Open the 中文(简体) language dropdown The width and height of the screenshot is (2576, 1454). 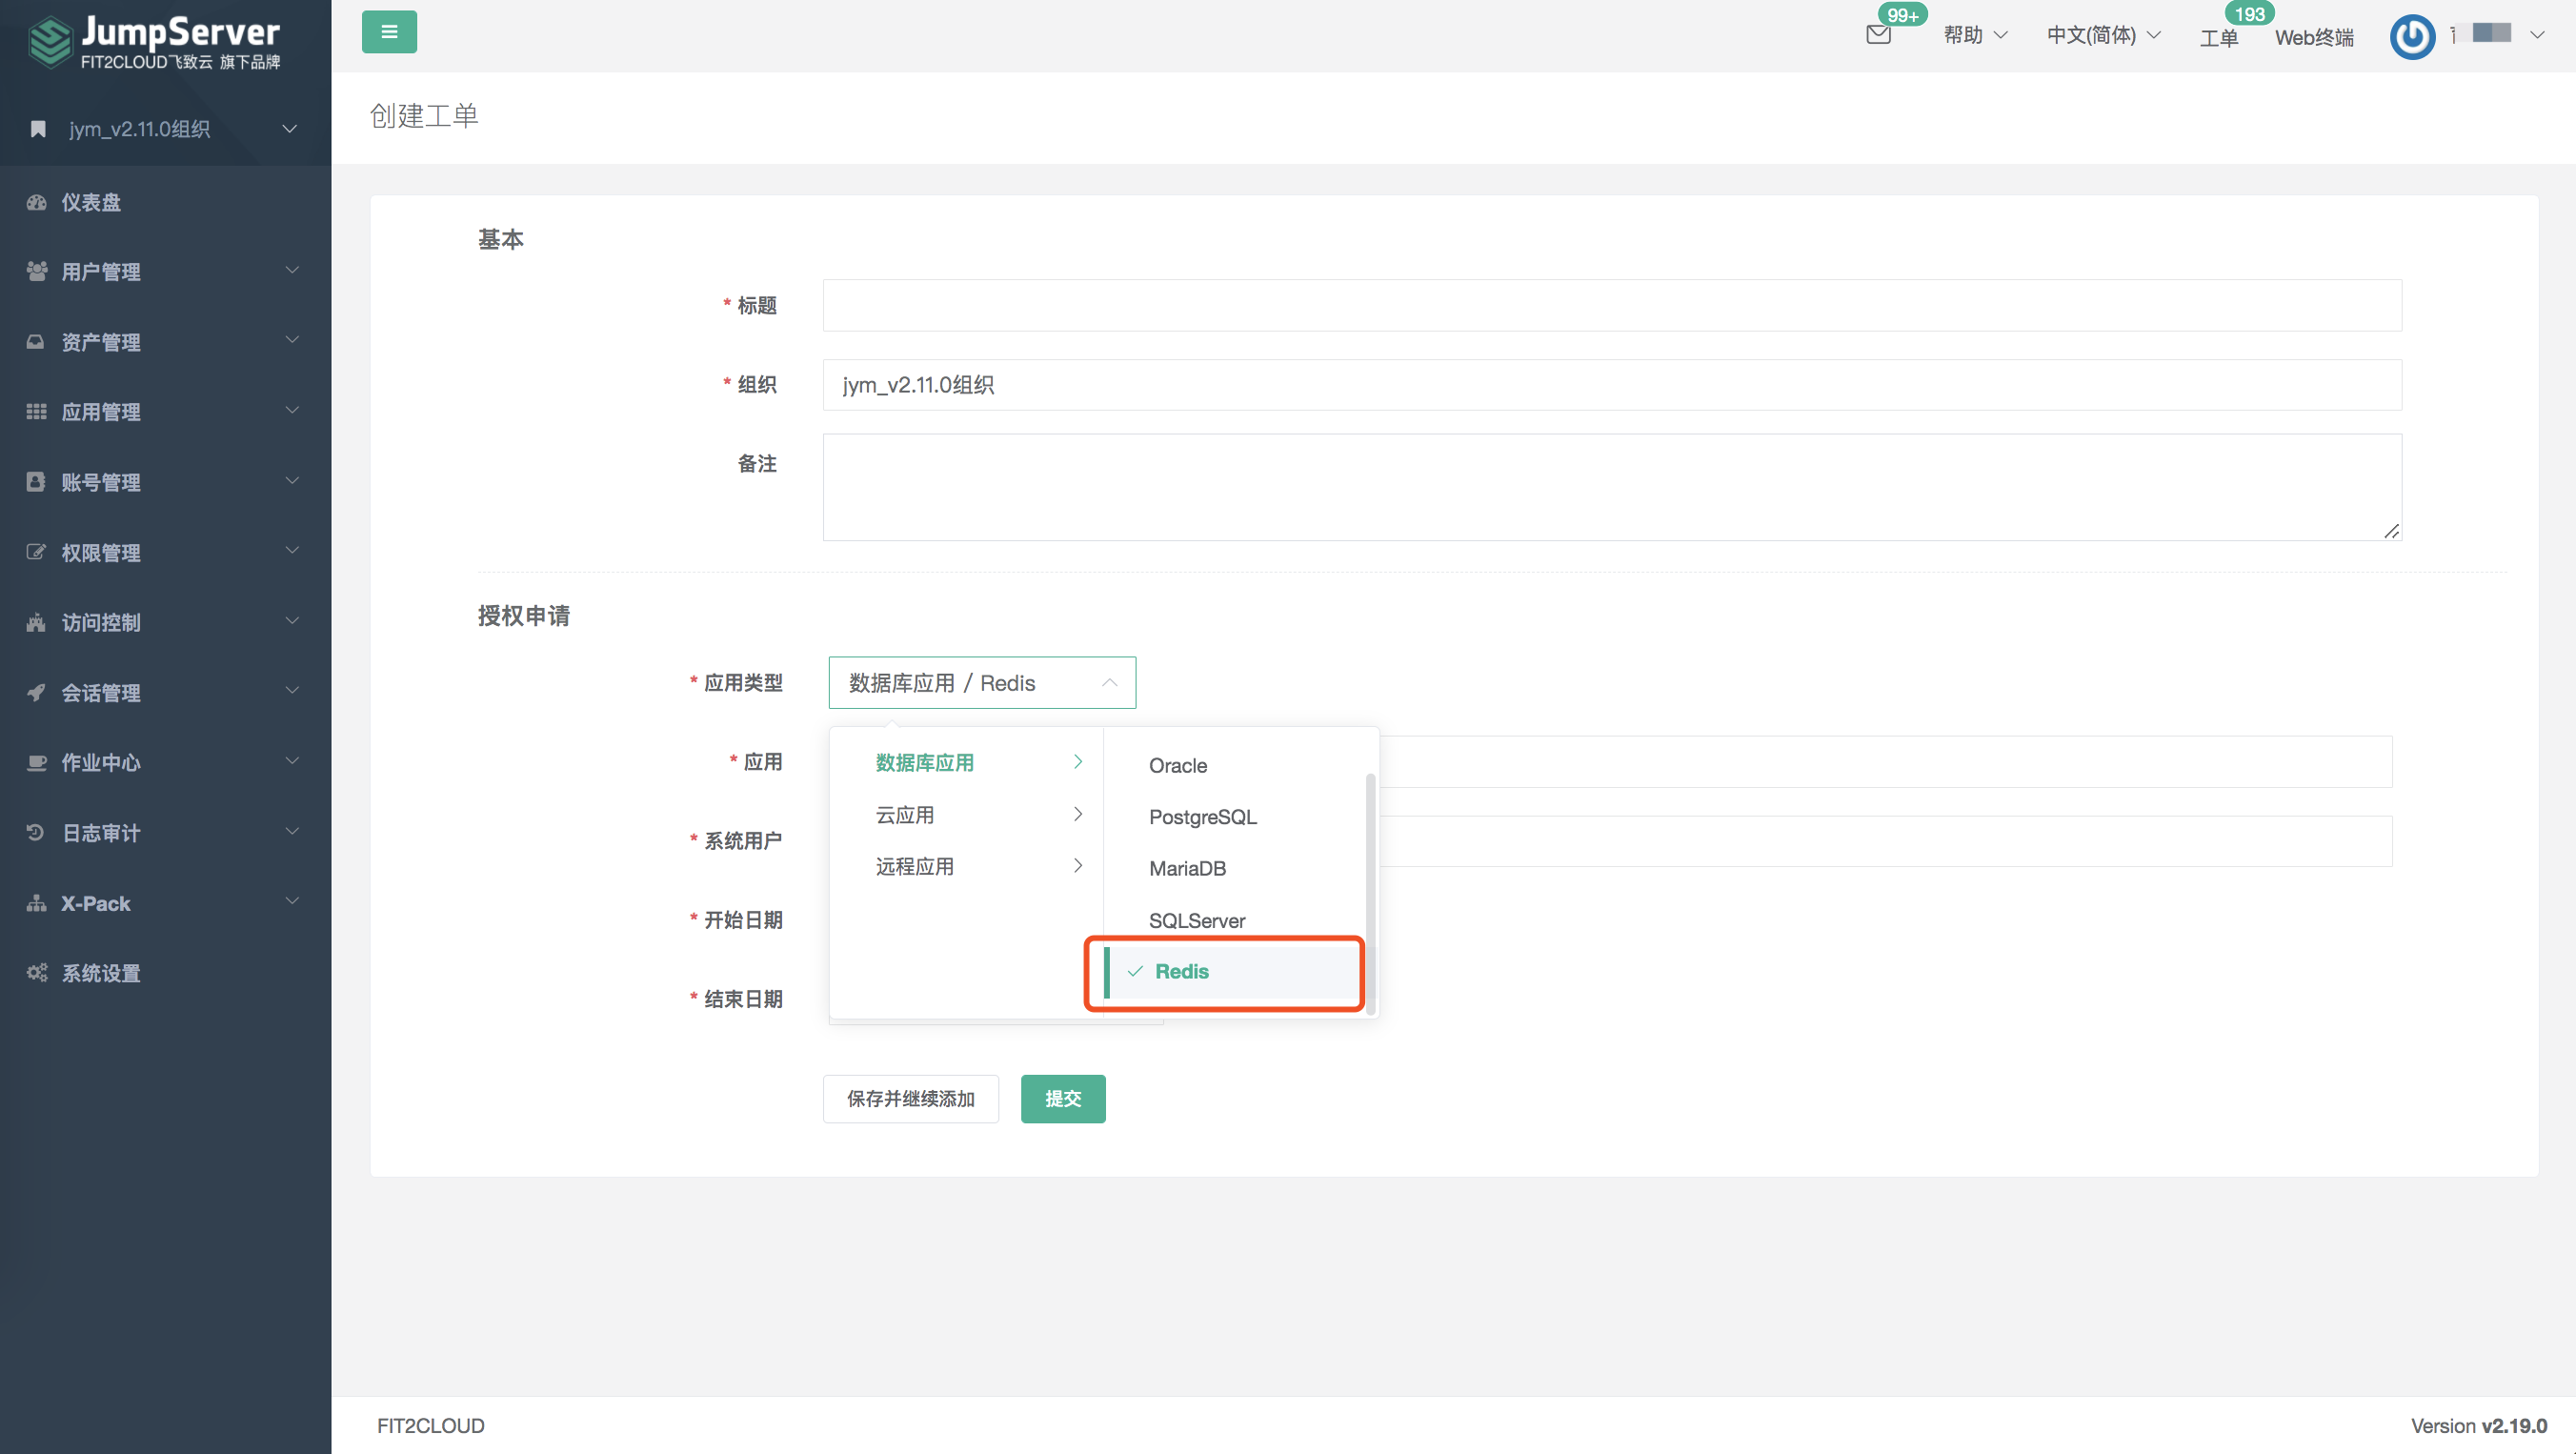coord(2102,35)
